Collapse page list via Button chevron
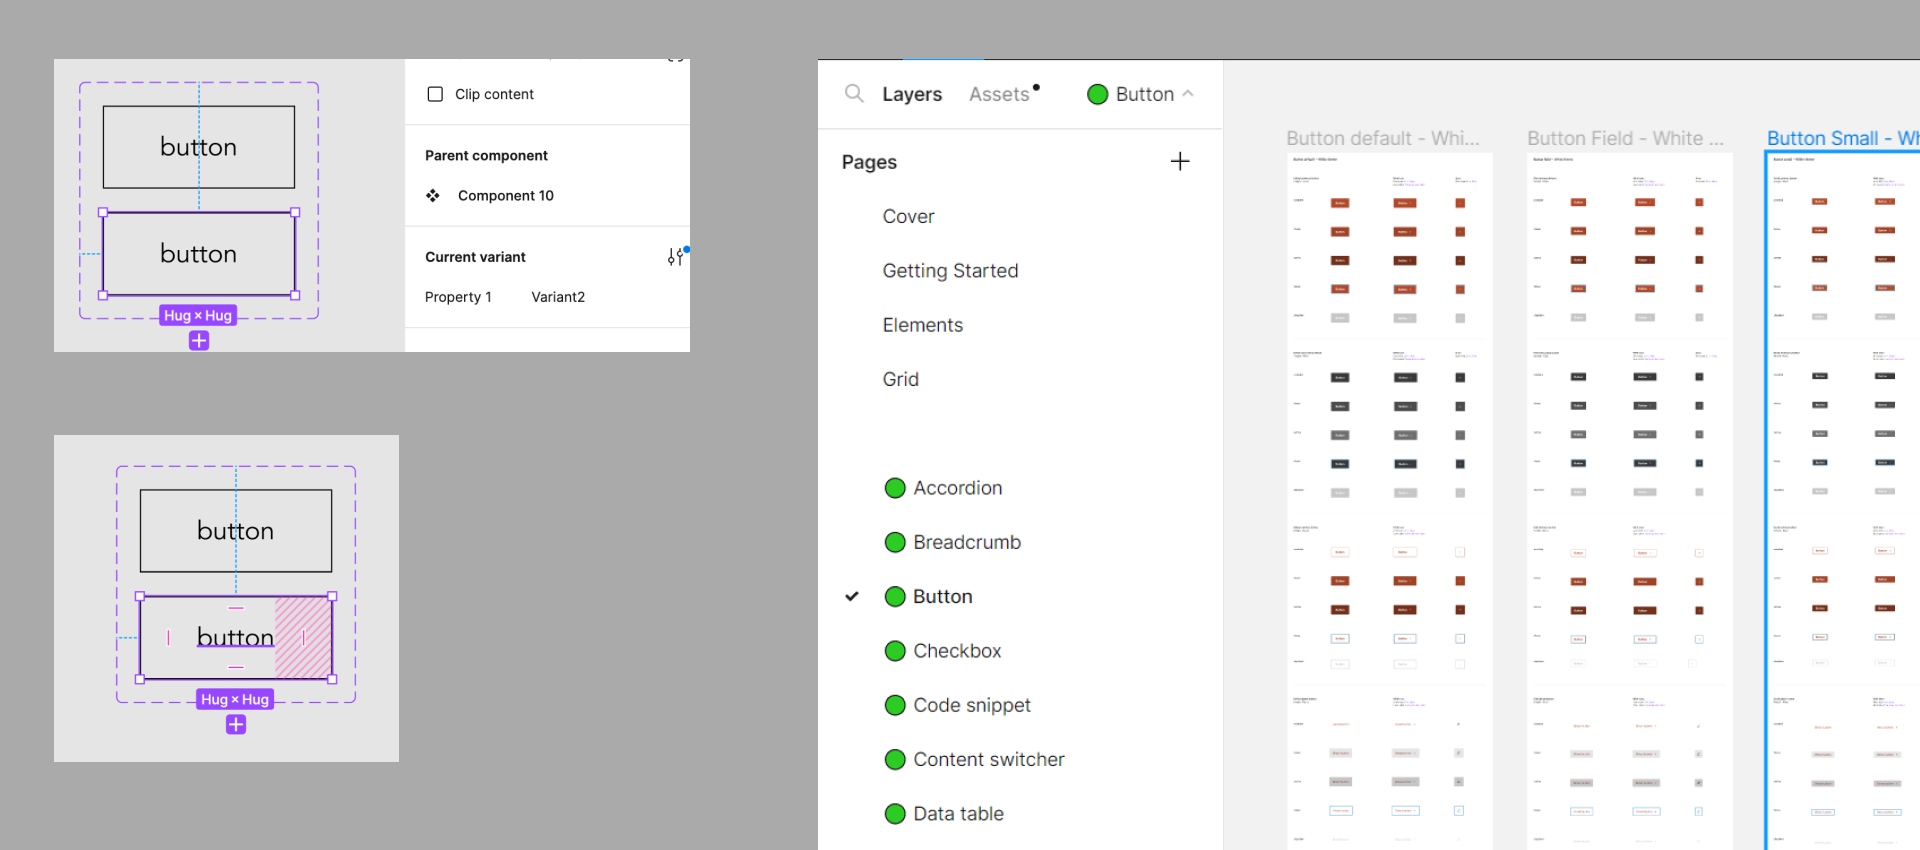 pos(1188,94)
